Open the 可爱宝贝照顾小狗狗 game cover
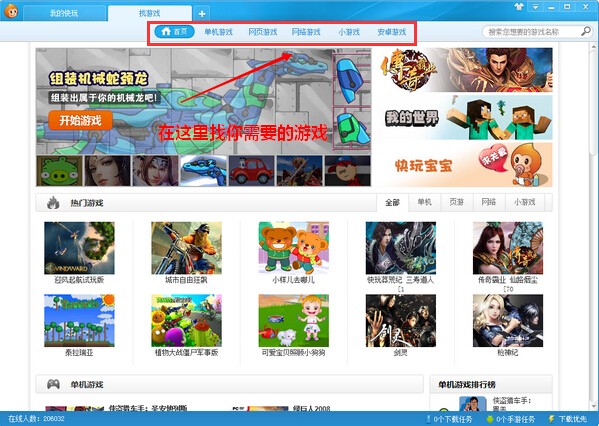Screen dimensions: 599x426 click(x=293, y=321)
